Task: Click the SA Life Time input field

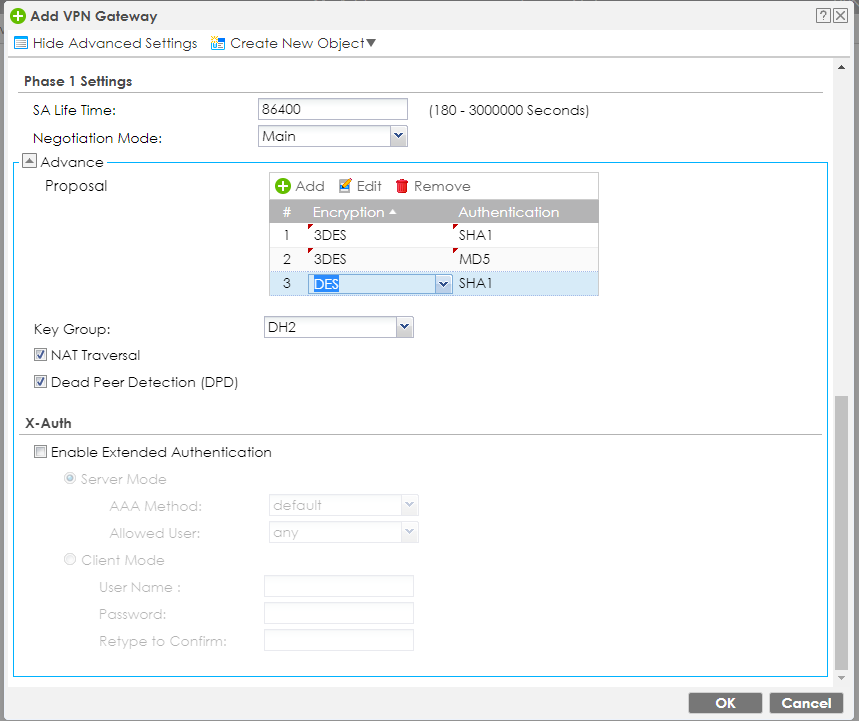Action: click(x=332, y=109)
